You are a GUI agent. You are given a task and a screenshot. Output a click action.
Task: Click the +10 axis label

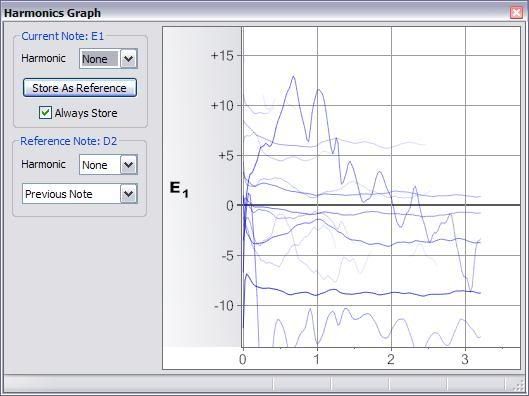coord(222,106)
